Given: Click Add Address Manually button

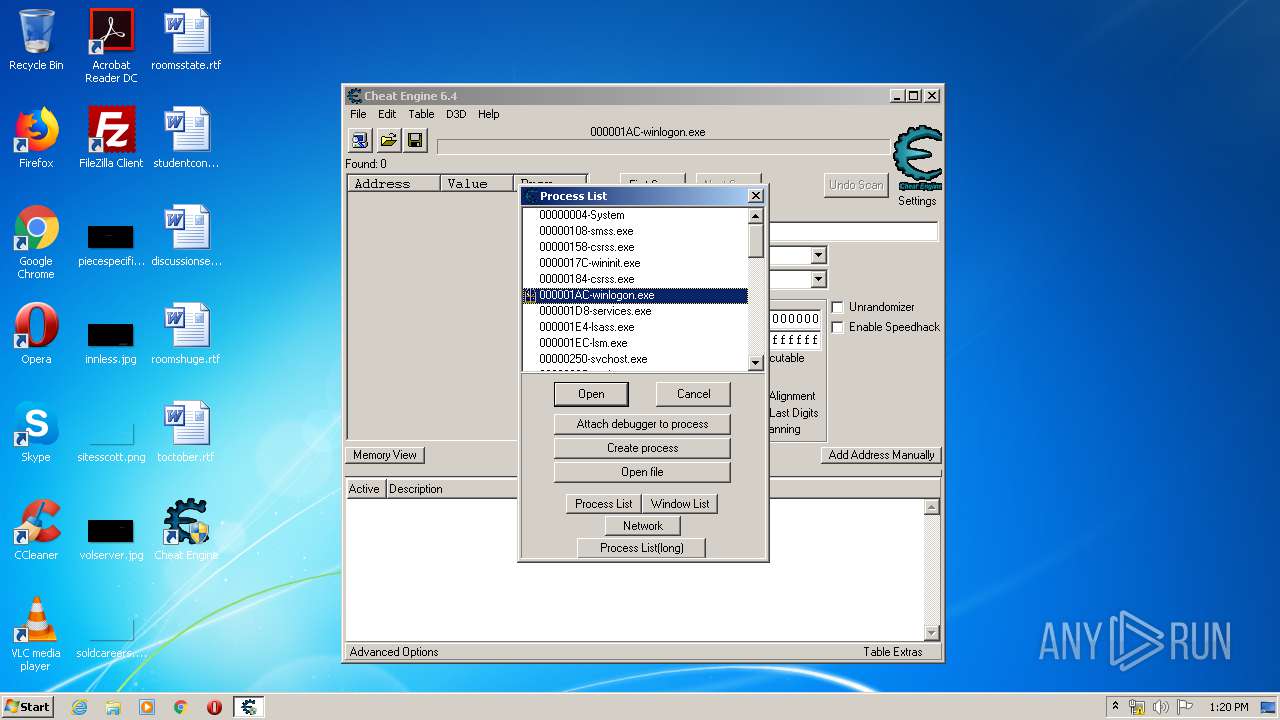Looking at the screenshot, I should (881, 455).
